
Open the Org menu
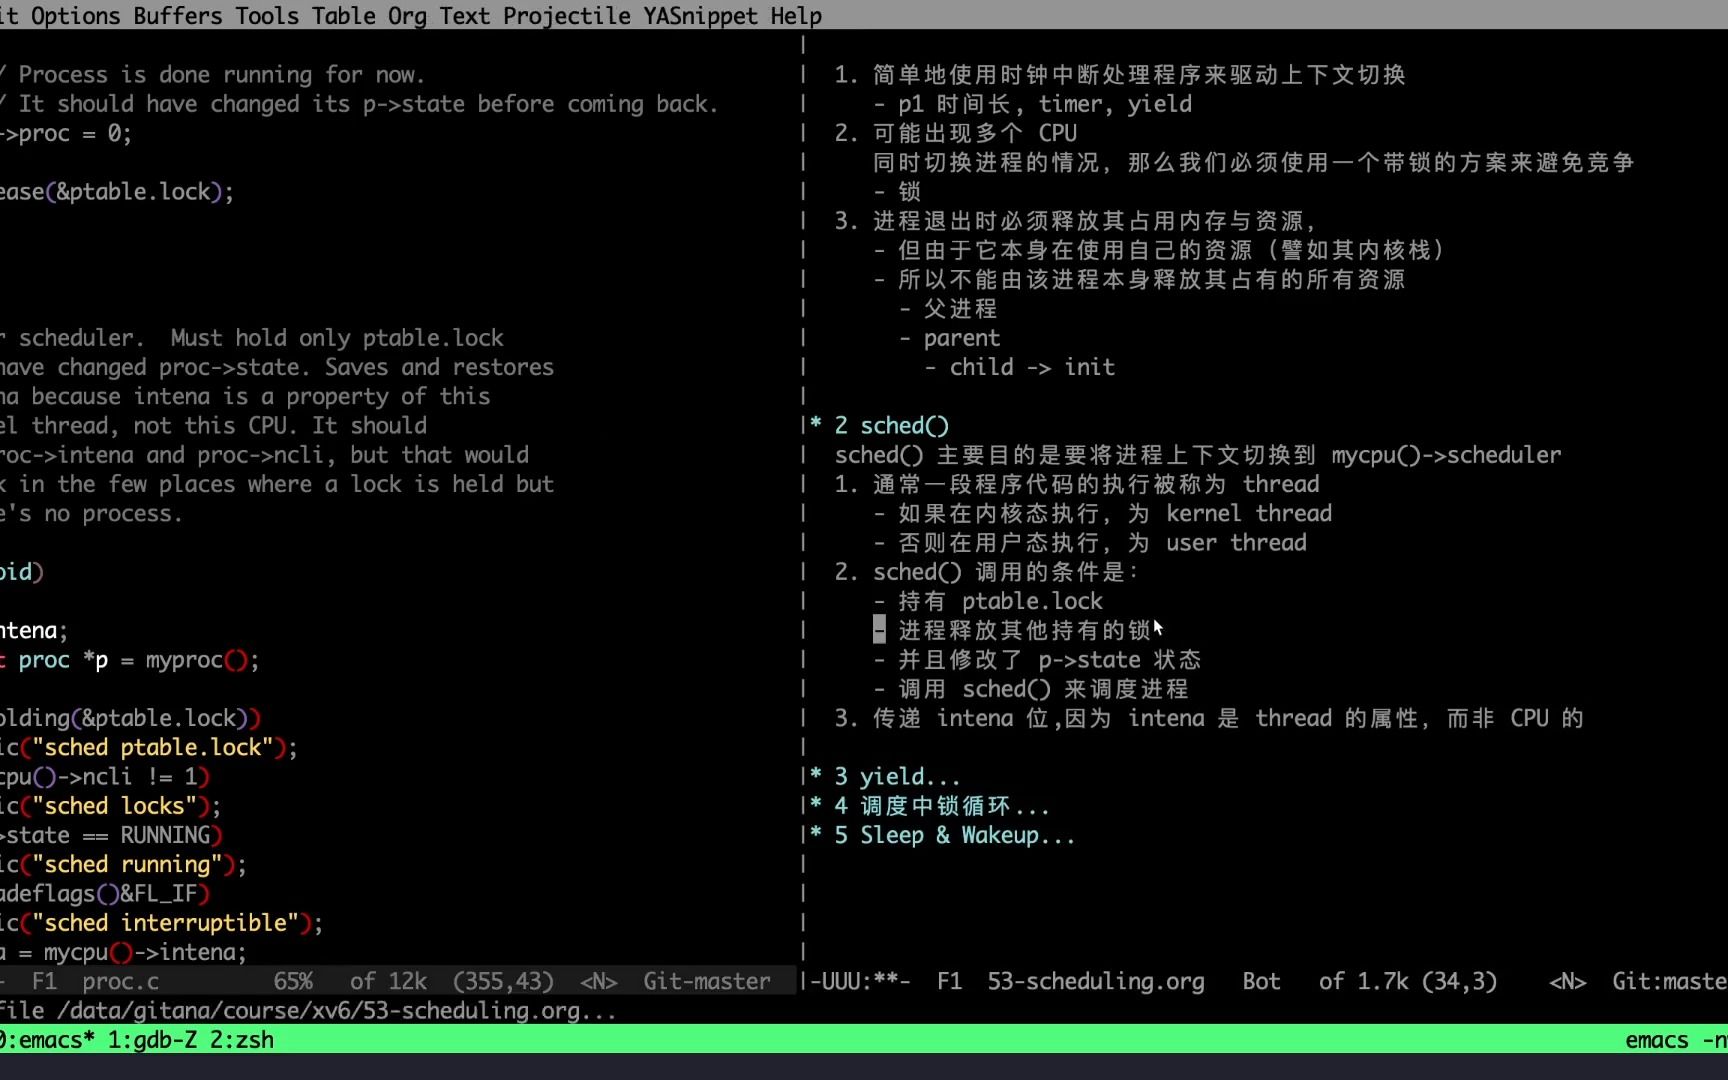tap(408, 16)
